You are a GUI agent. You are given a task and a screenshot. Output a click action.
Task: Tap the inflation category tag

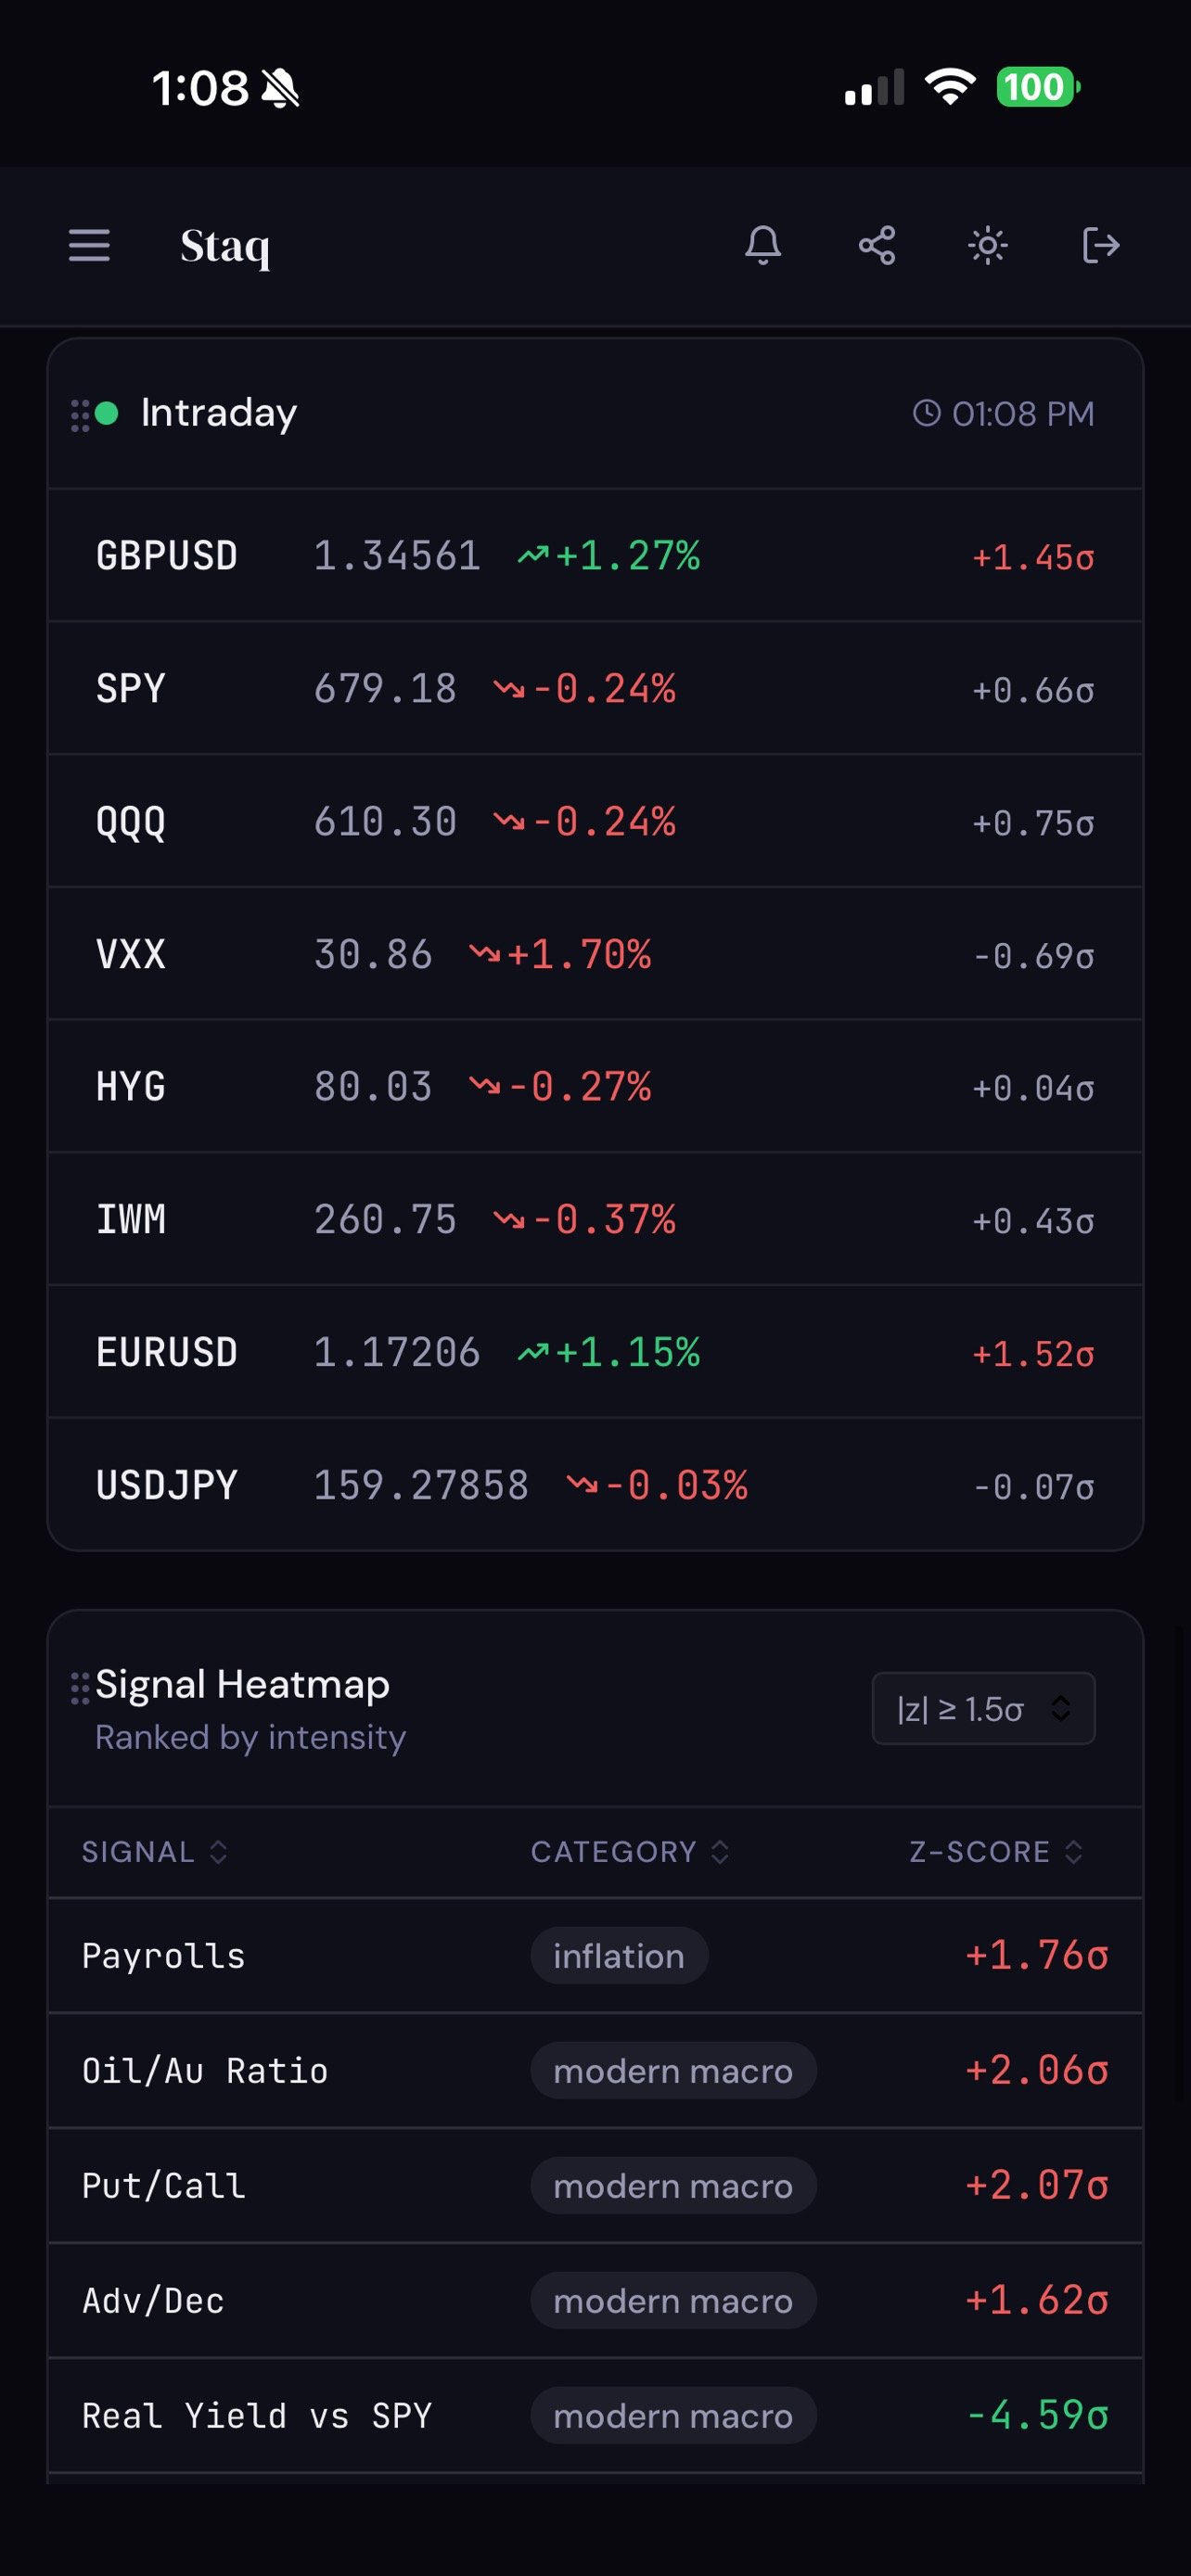(619, 1956)
